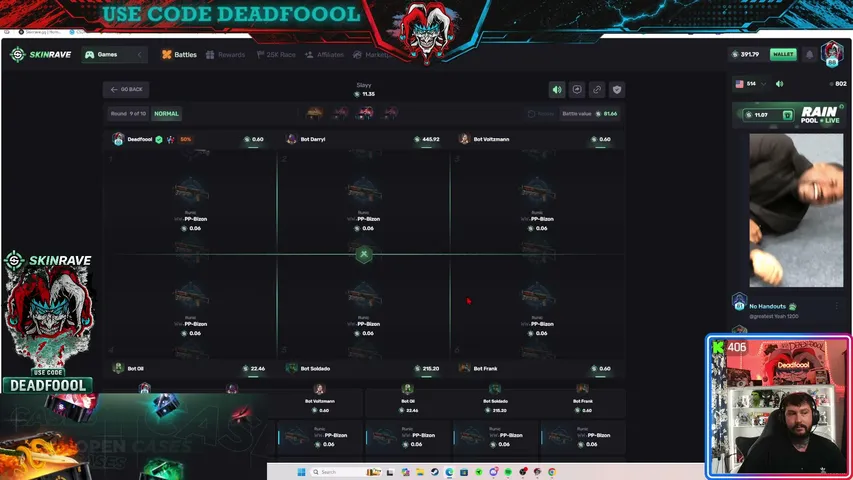Select the second case thumbnail in round strip
Image resolution: width=853 pixels, height=480 pixels.
341,113
